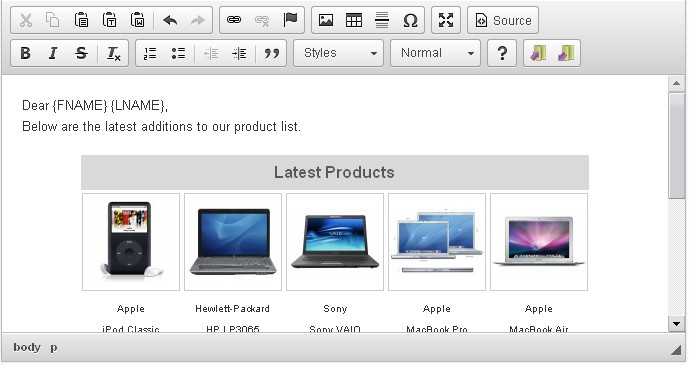Insert a table with Table icon

click(x=354, y=20)
